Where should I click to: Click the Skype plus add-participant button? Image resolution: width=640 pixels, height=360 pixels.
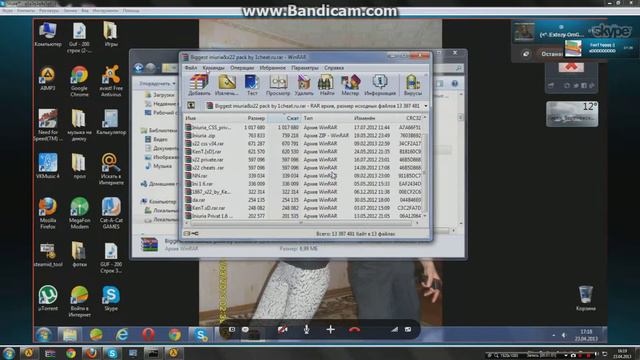point(330,329)
